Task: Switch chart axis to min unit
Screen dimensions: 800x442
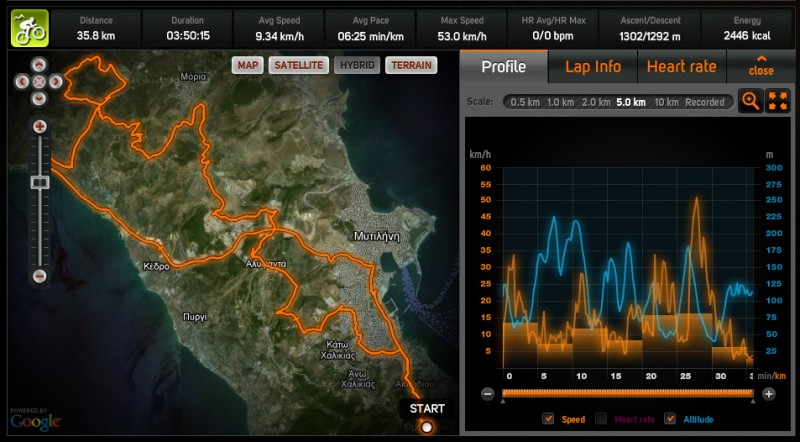Action: coord(765,376)
